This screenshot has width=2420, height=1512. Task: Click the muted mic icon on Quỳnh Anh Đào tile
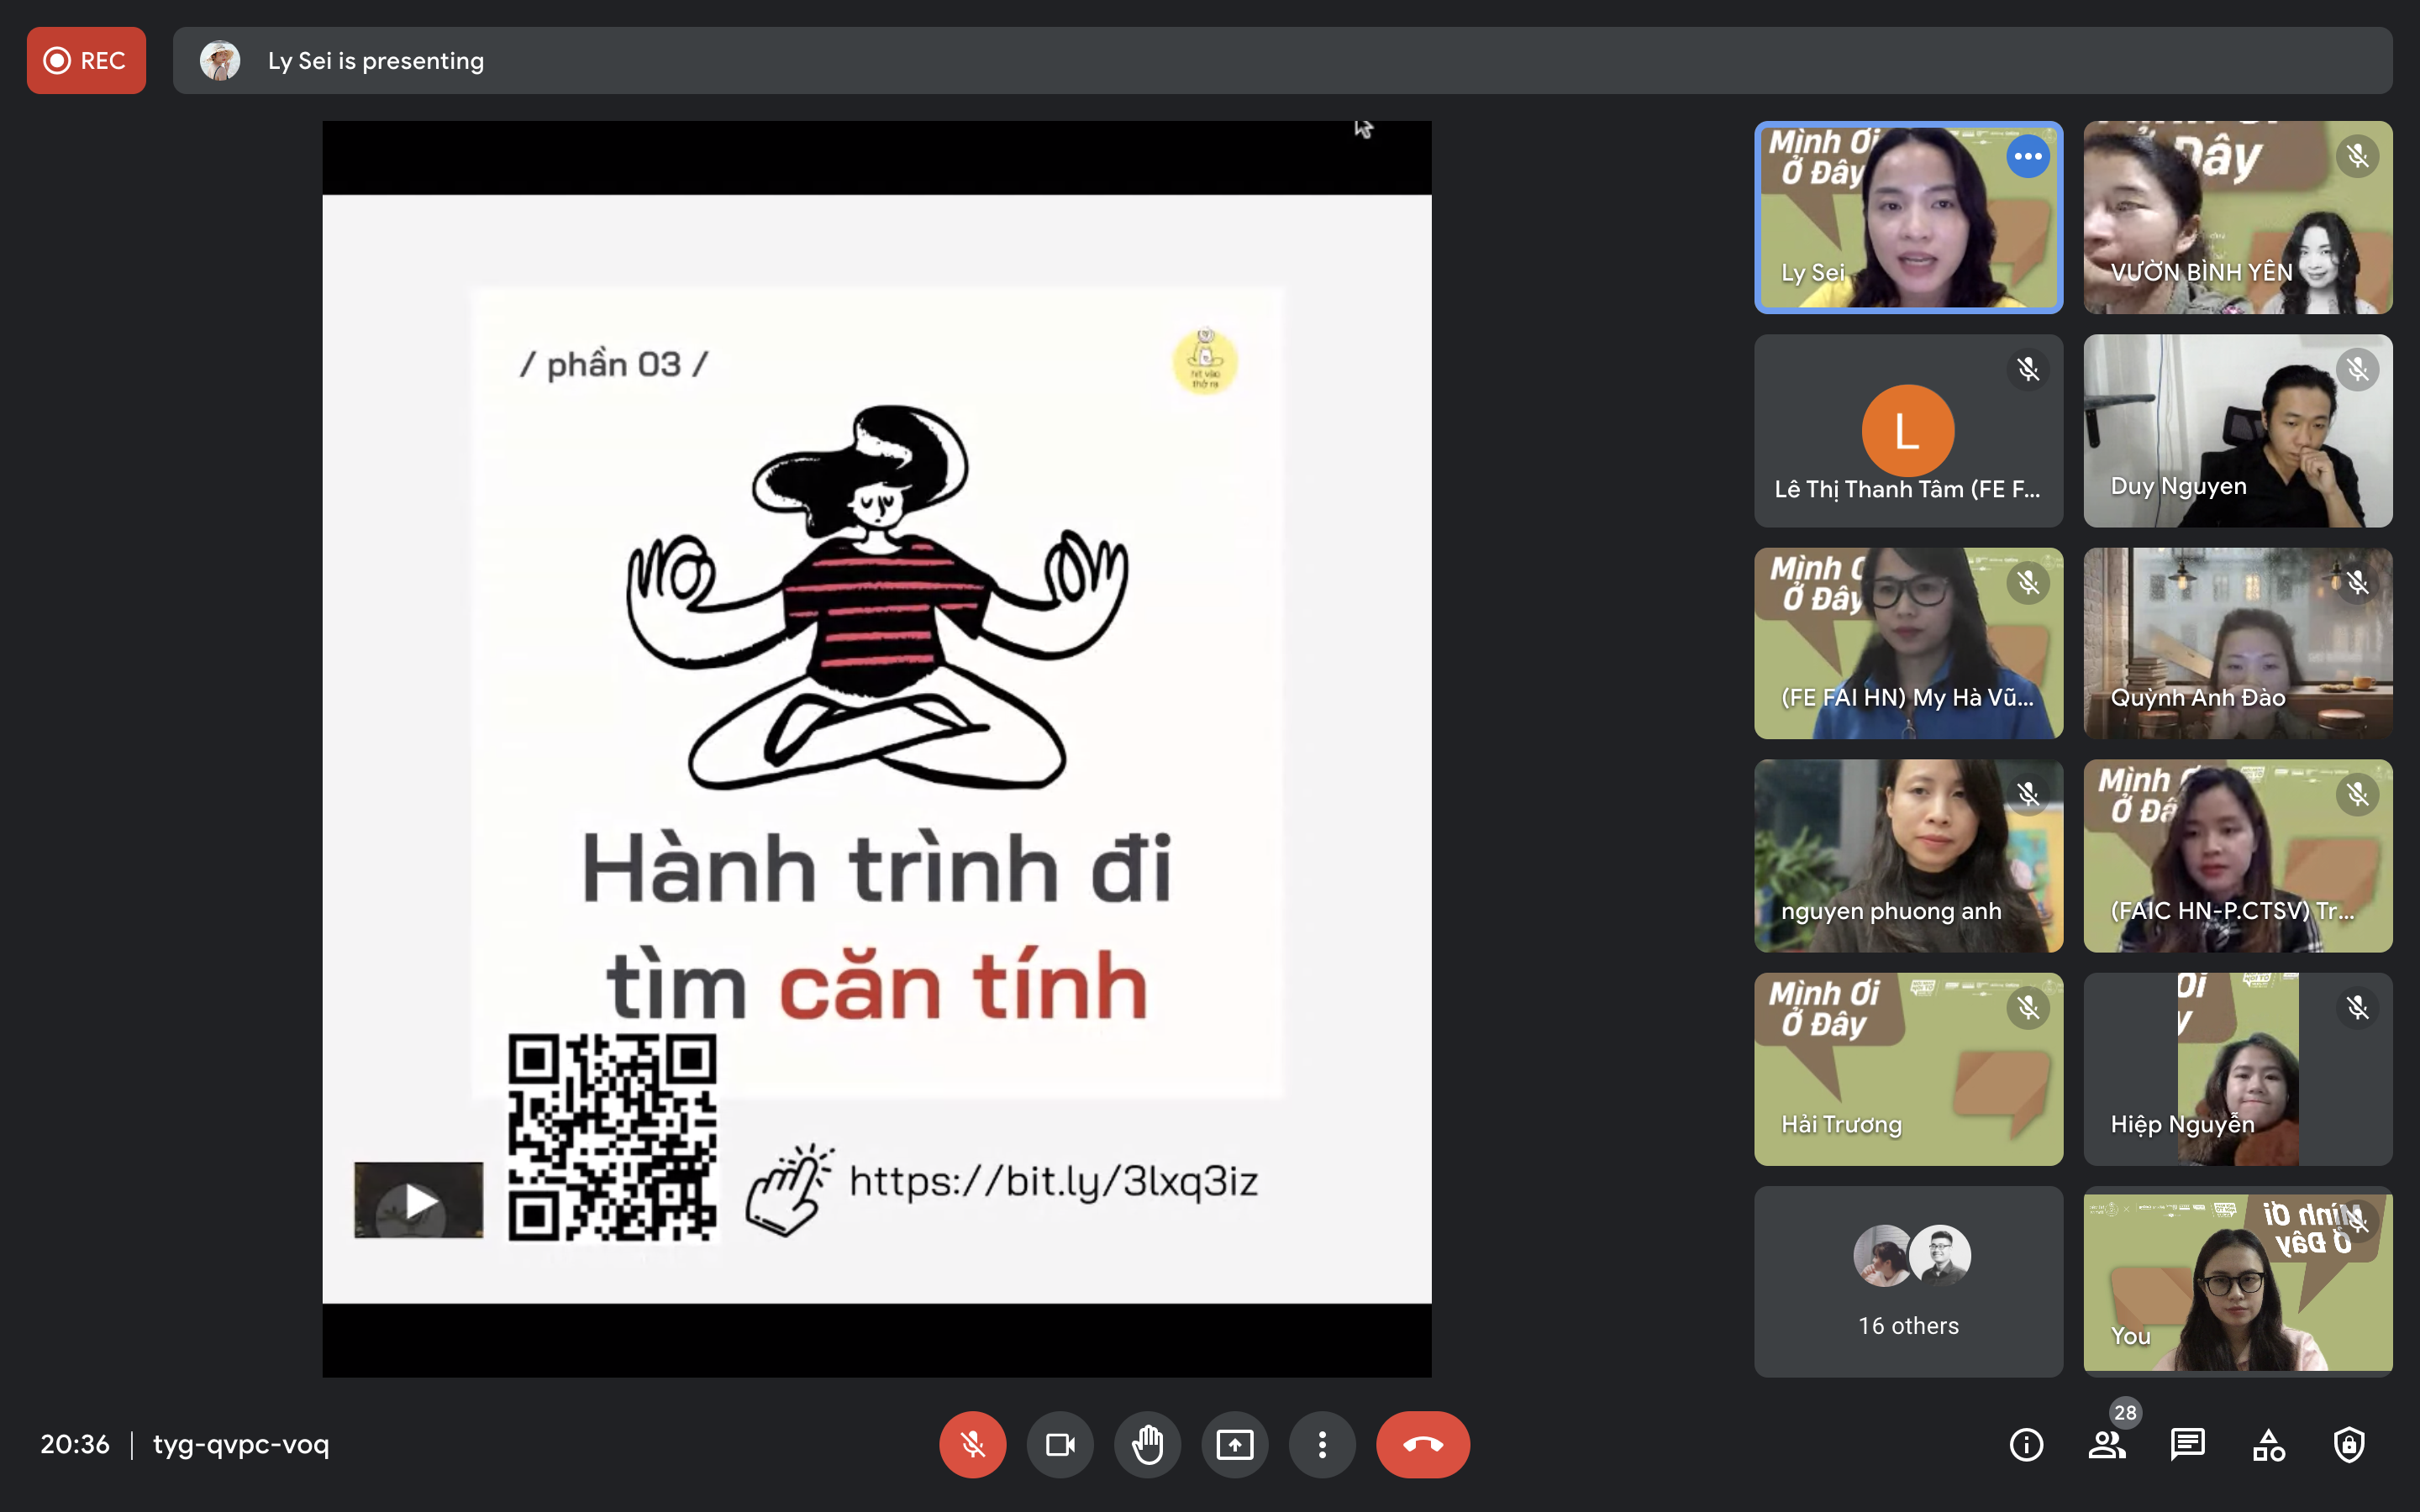[x=2357, y=583]
